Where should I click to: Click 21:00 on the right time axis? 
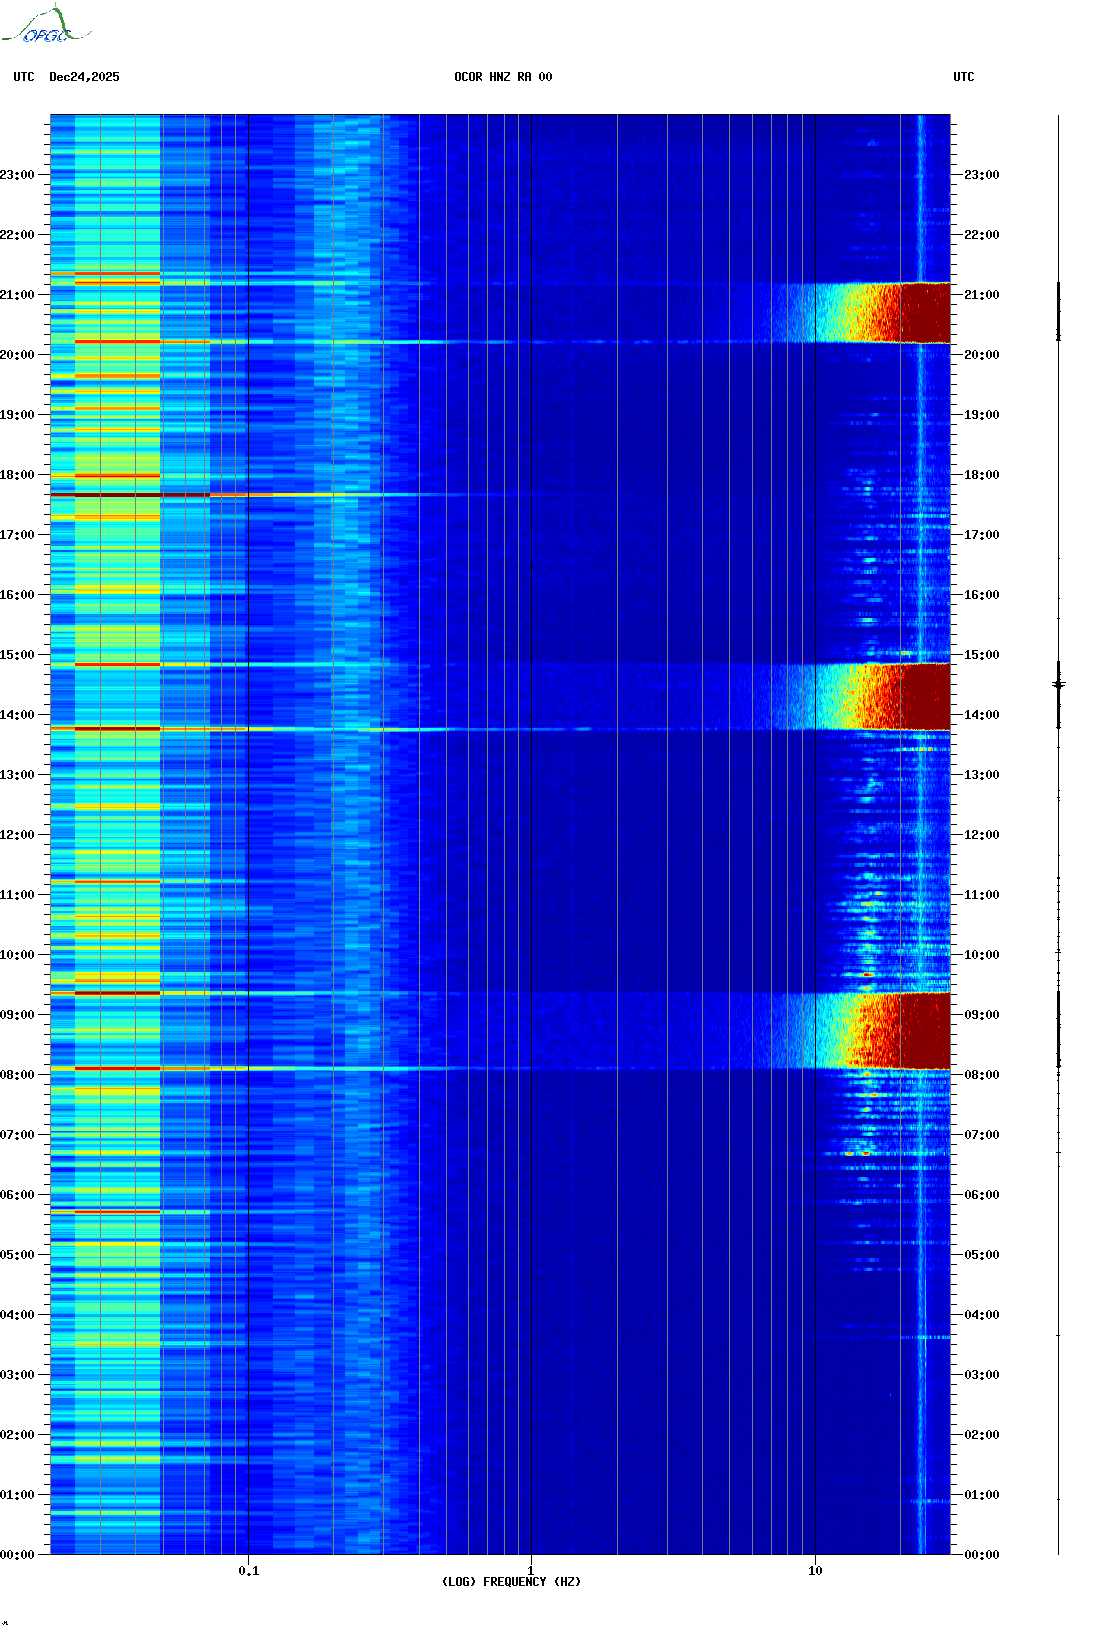pyautogui.click(x=982, y=295)
